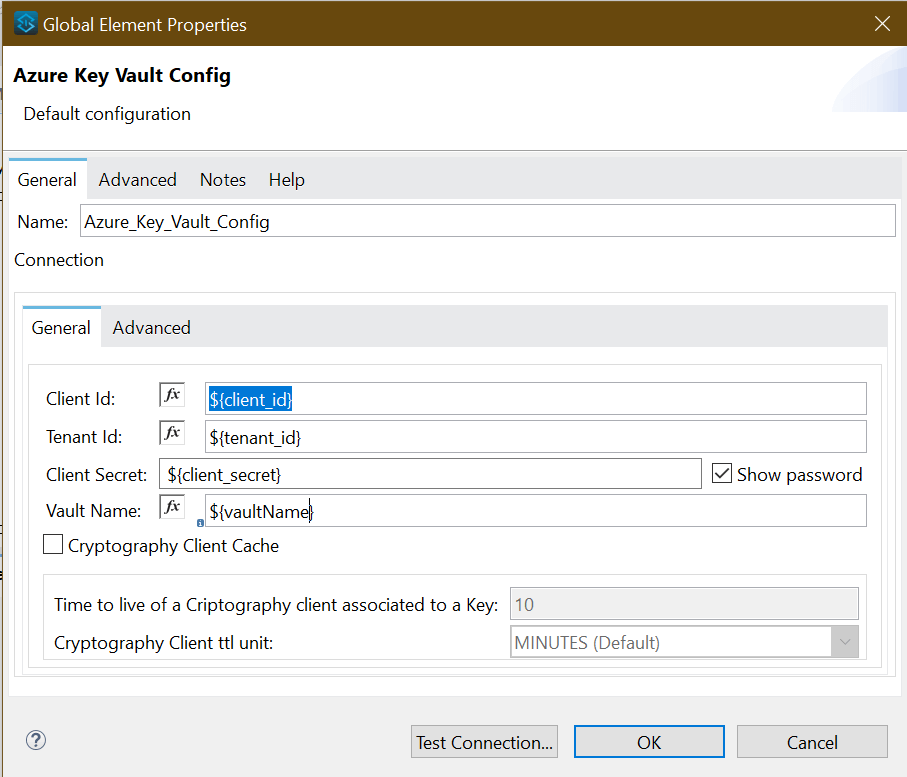Toggle the fx expression button for Tenant Id

[x=172, y=433]
